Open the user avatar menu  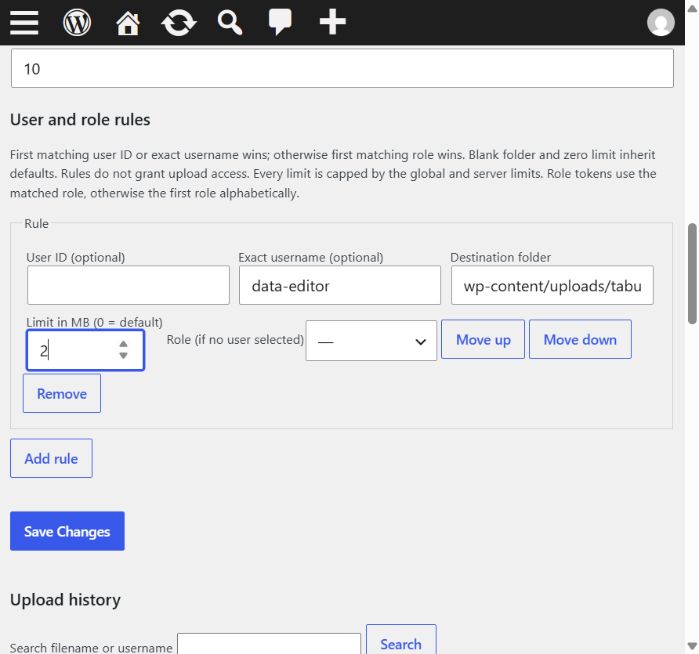661,22
